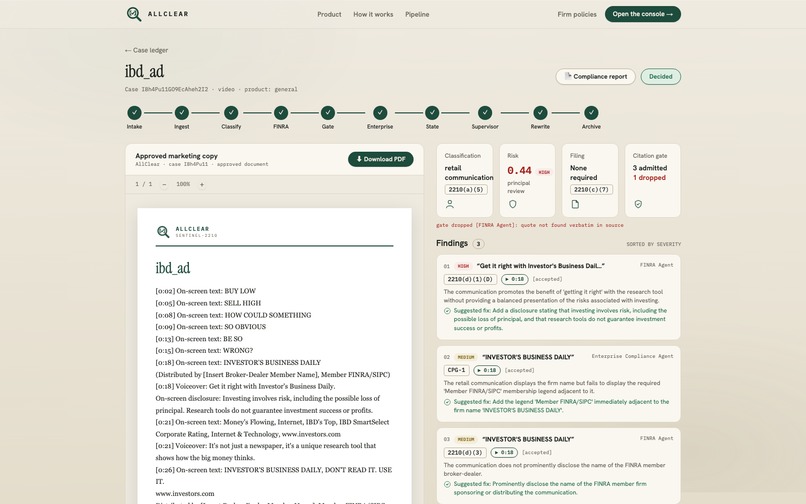The image size is (806, 504).
Task: Click the 3 admitted citation text
Action: tap(650, 168)
